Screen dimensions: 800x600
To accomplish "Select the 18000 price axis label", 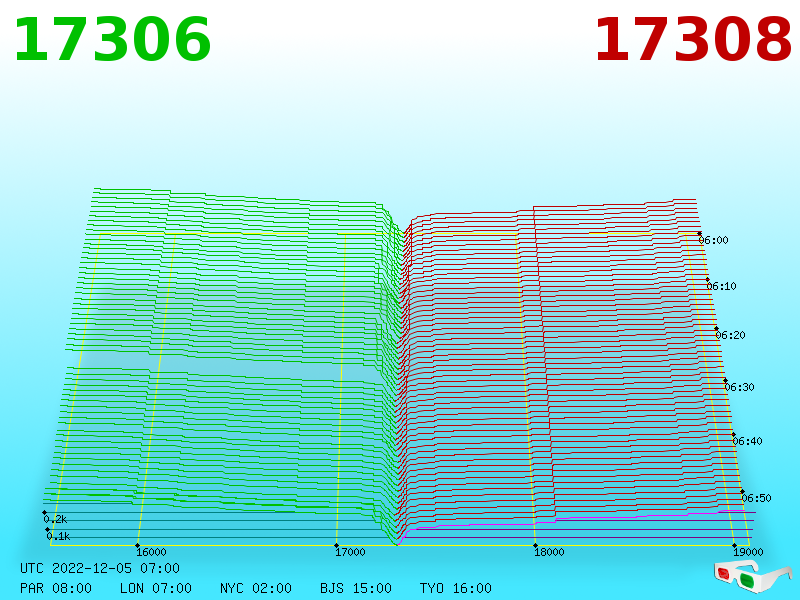I will click(549, 552).
